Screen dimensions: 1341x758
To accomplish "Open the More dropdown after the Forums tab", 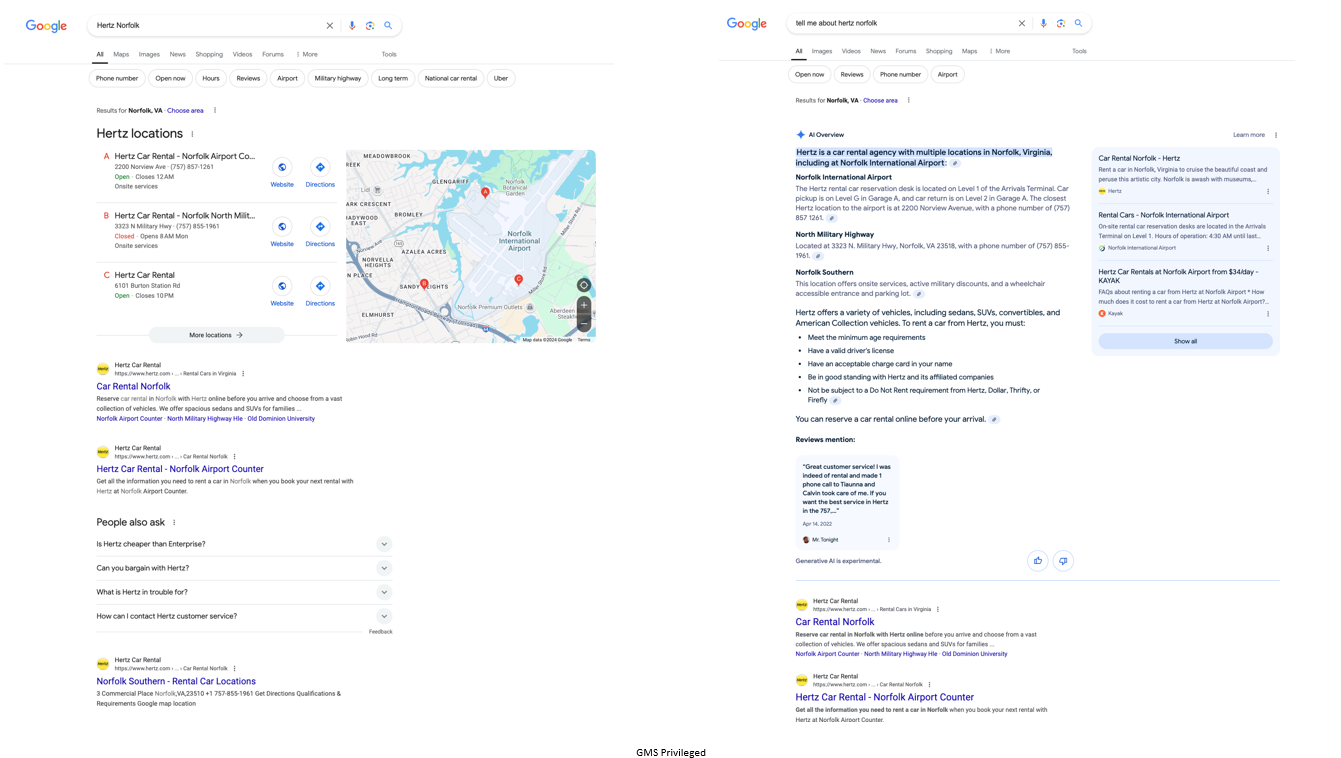I will pyautogui.click(x=306, y=55).
